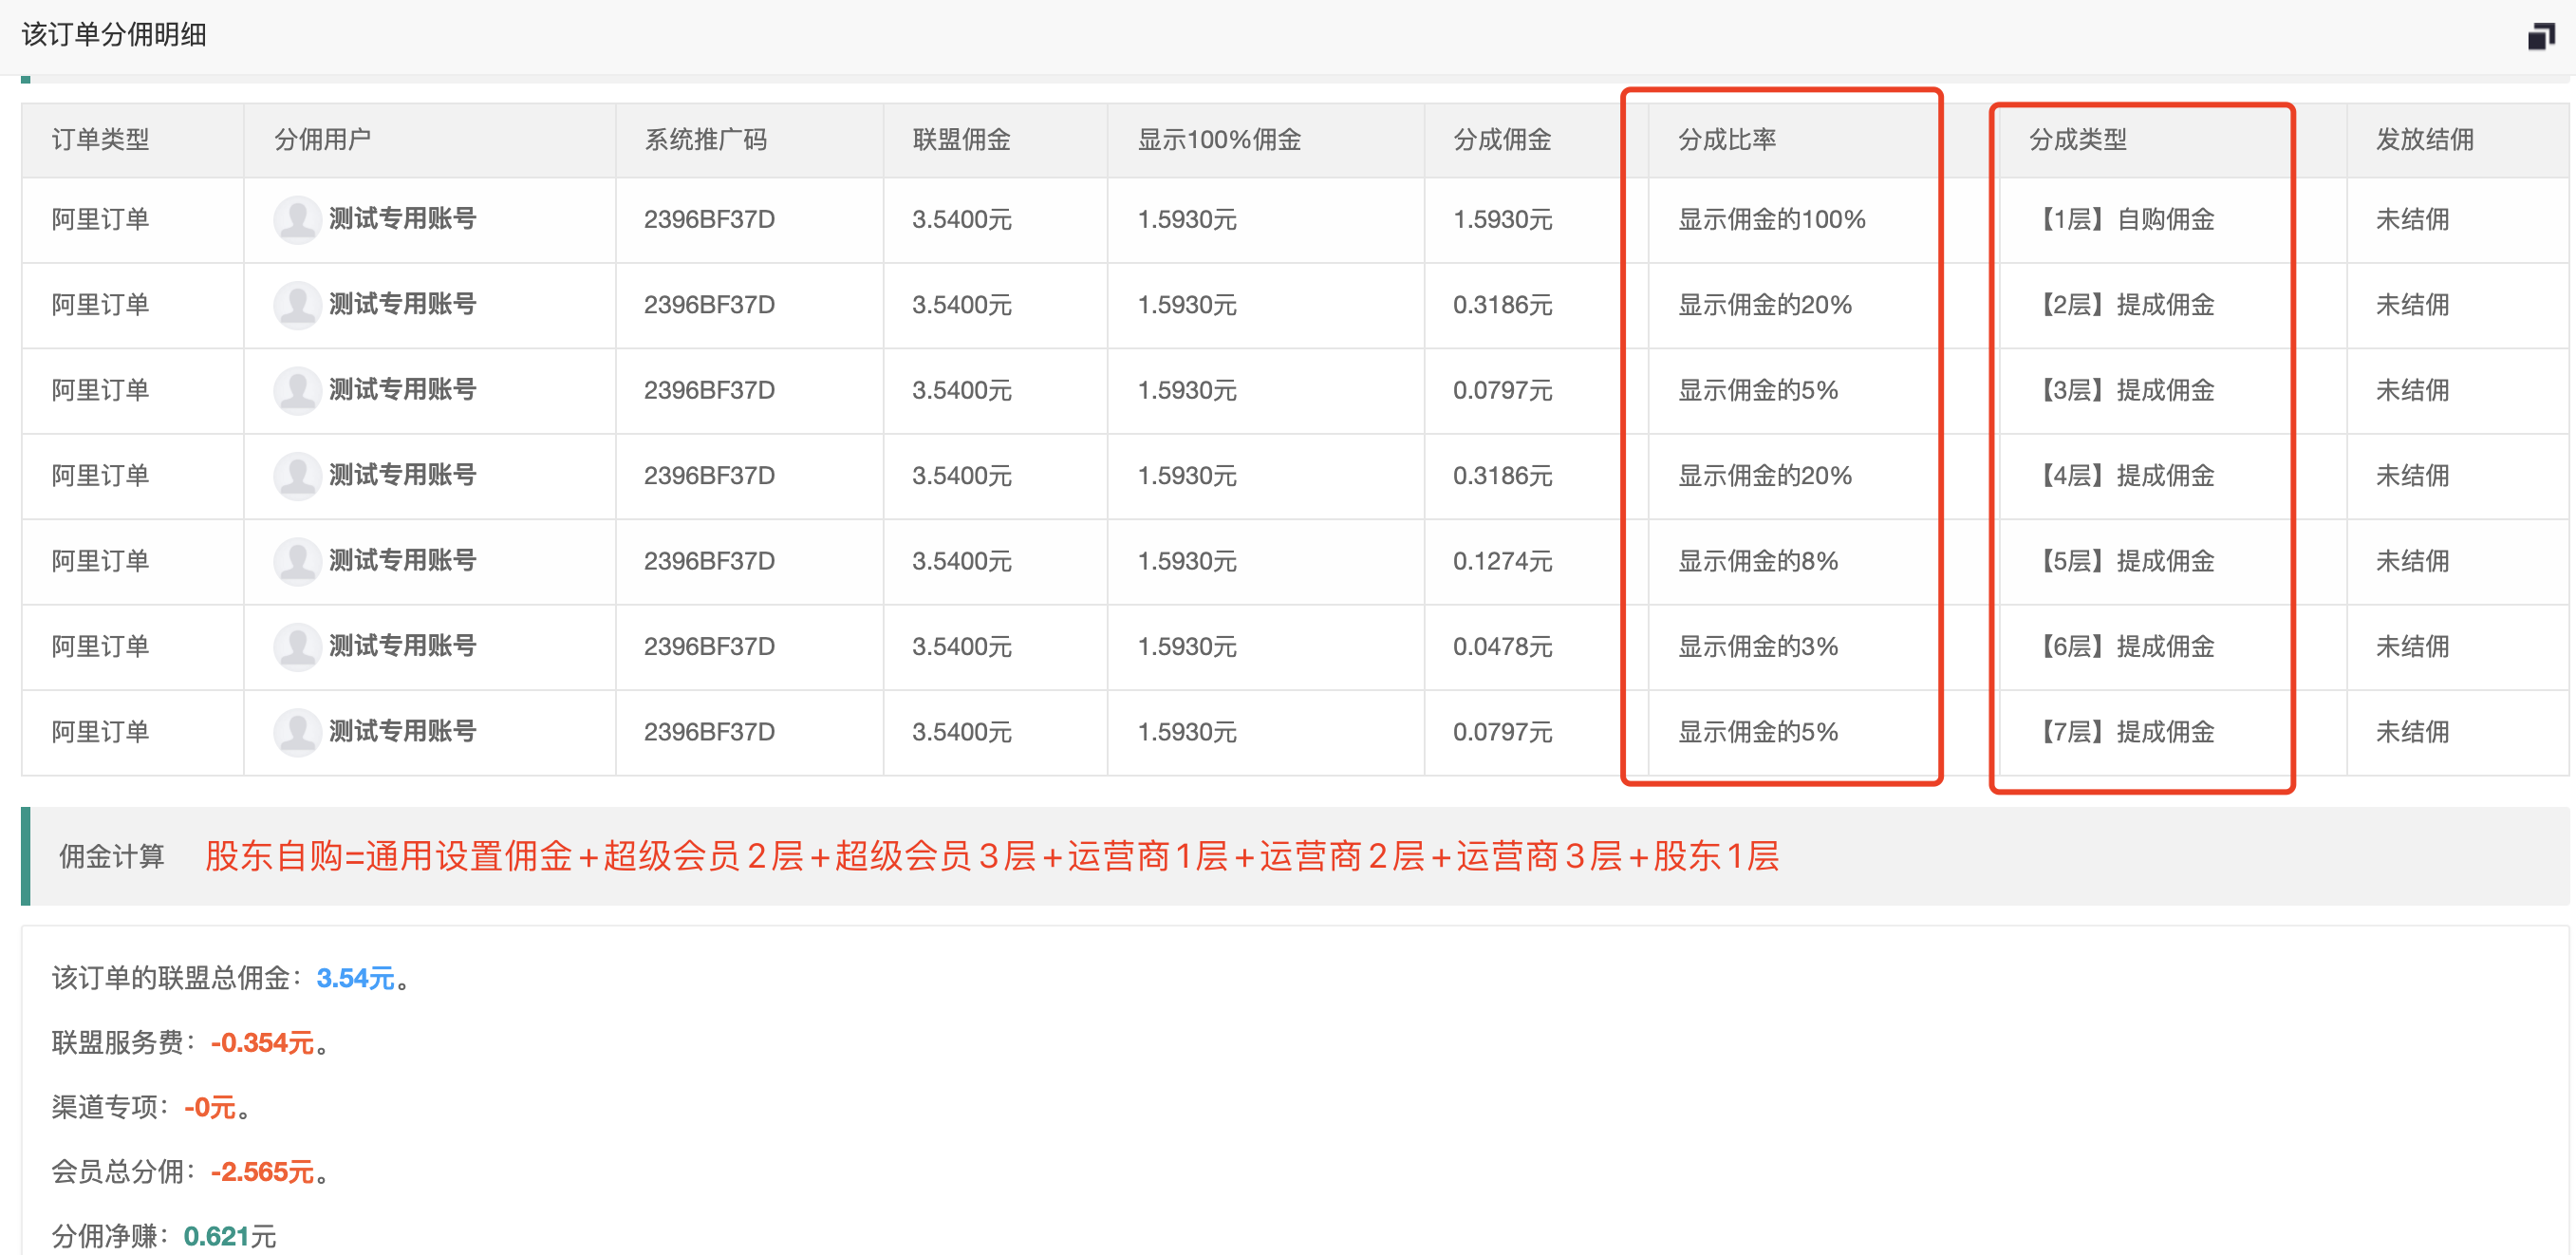This screenshot has height=1255, width=2576.
Task: Click promotion code 2396BF37D in the first row
Action: click(710, 219)
